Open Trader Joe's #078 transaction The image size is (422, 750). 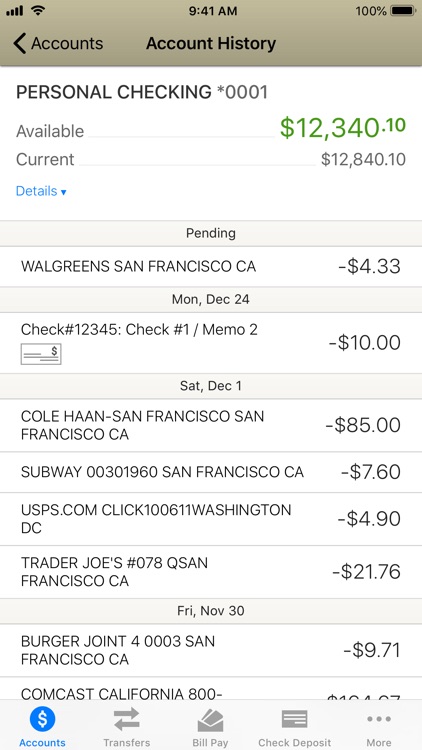tap(211, 572)
